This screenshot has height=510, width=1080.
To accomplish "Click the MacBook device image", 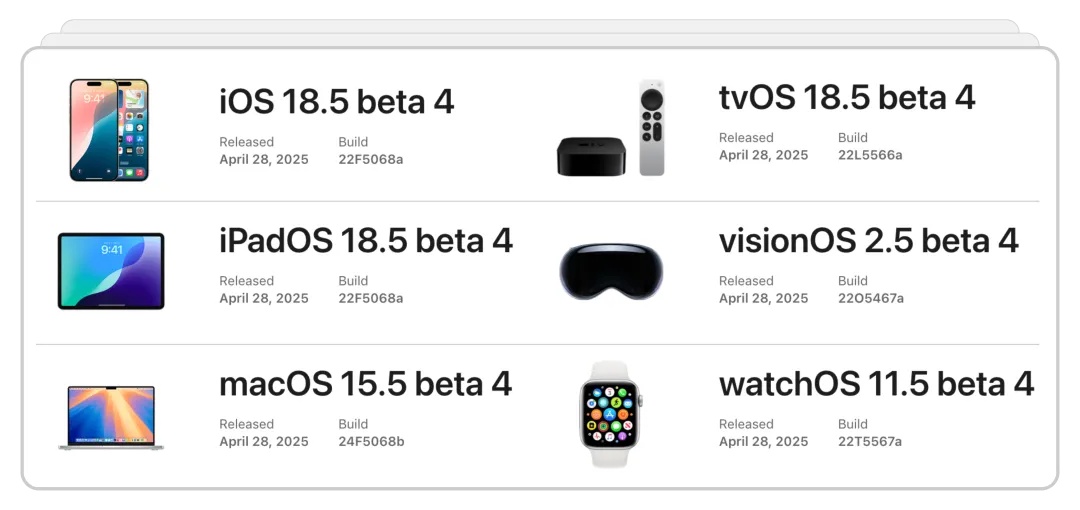I will click(111, 418).
